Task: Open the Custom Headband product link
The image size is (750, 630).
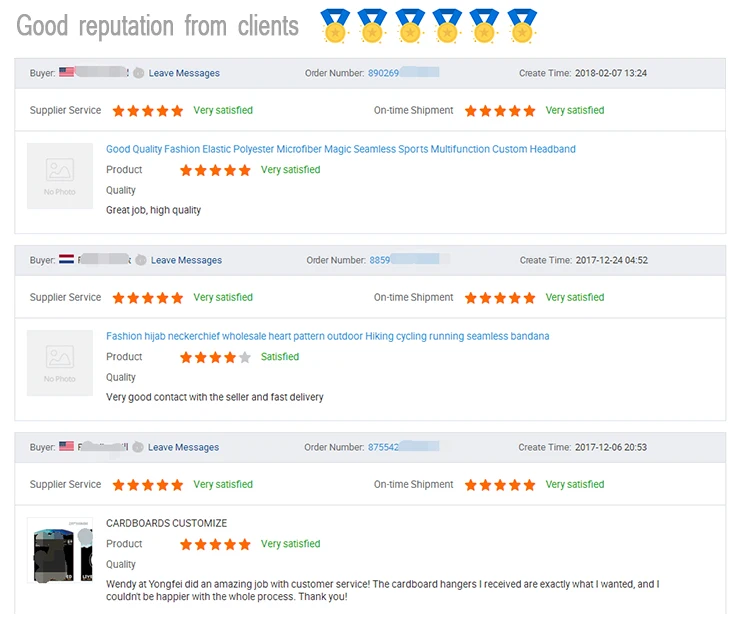Action: [x=341, y=149]
